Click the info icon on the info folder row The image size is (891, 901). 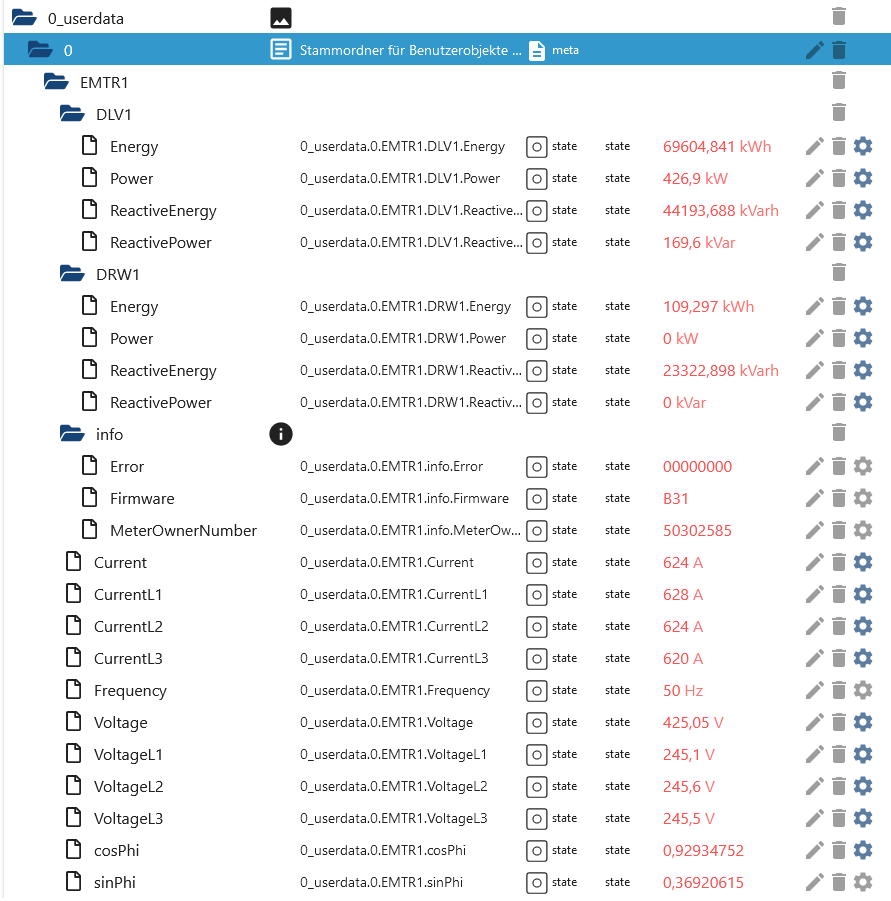(281, 434)
